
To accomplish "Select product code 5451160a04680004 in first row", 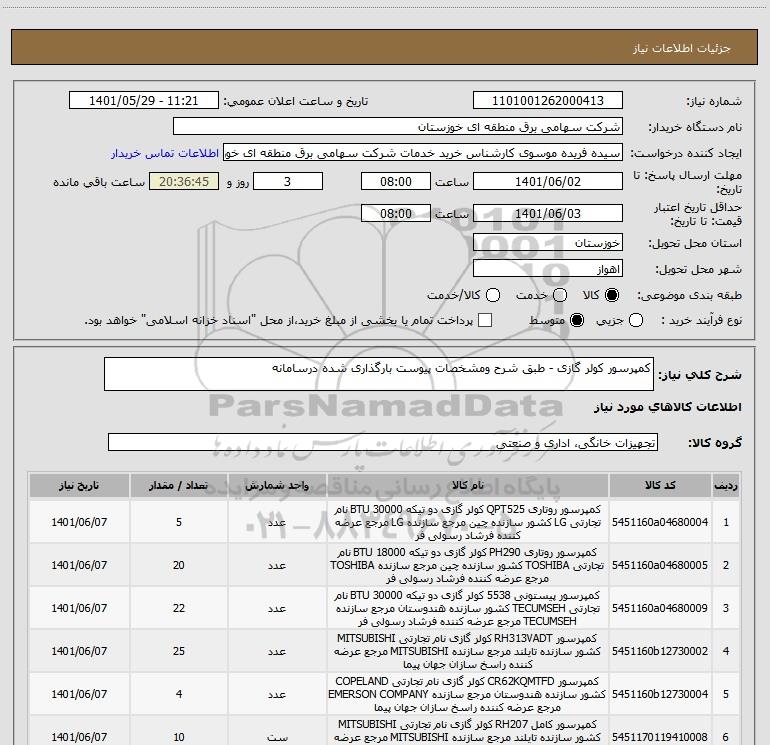I will 658,522.
